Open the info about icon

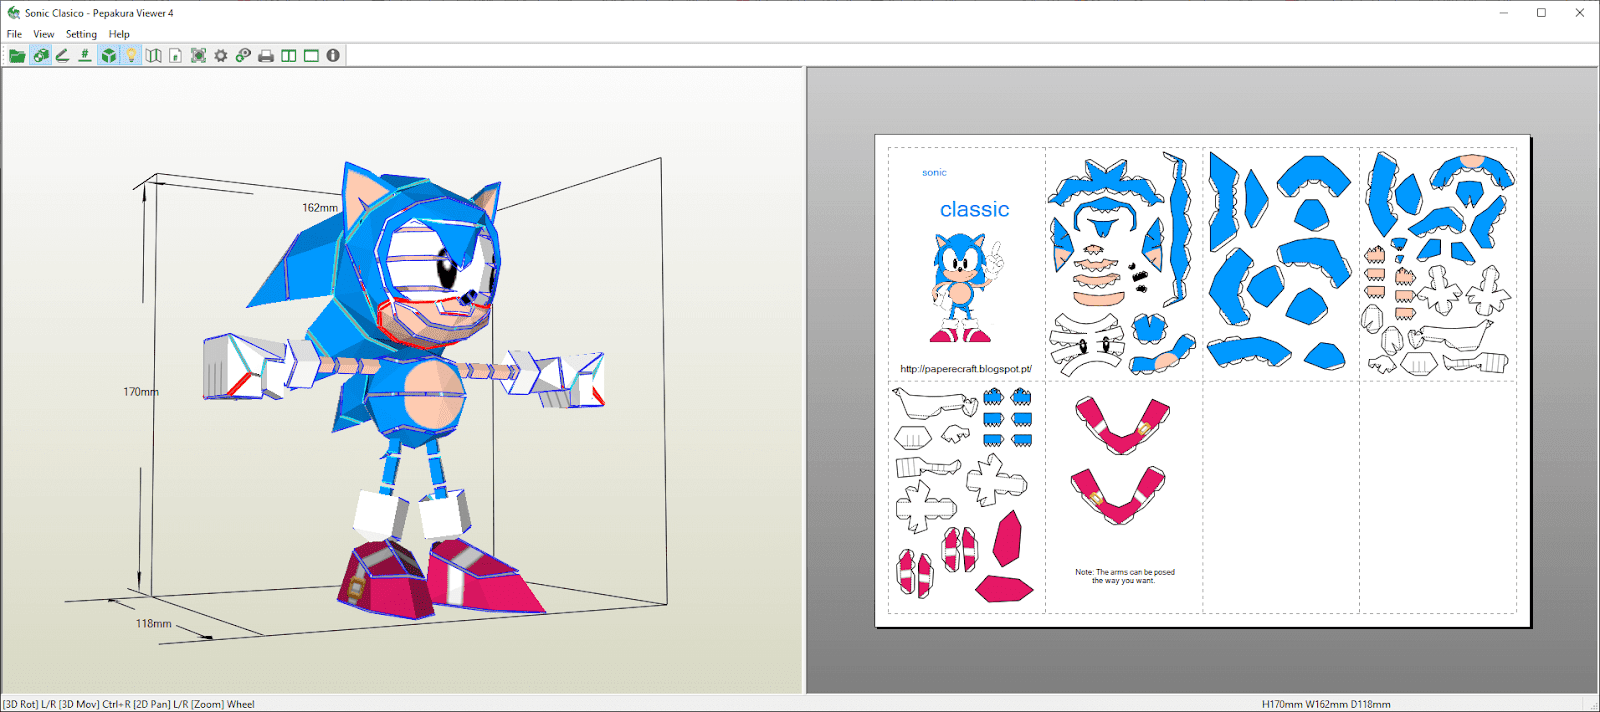click(x=333, y=56)
